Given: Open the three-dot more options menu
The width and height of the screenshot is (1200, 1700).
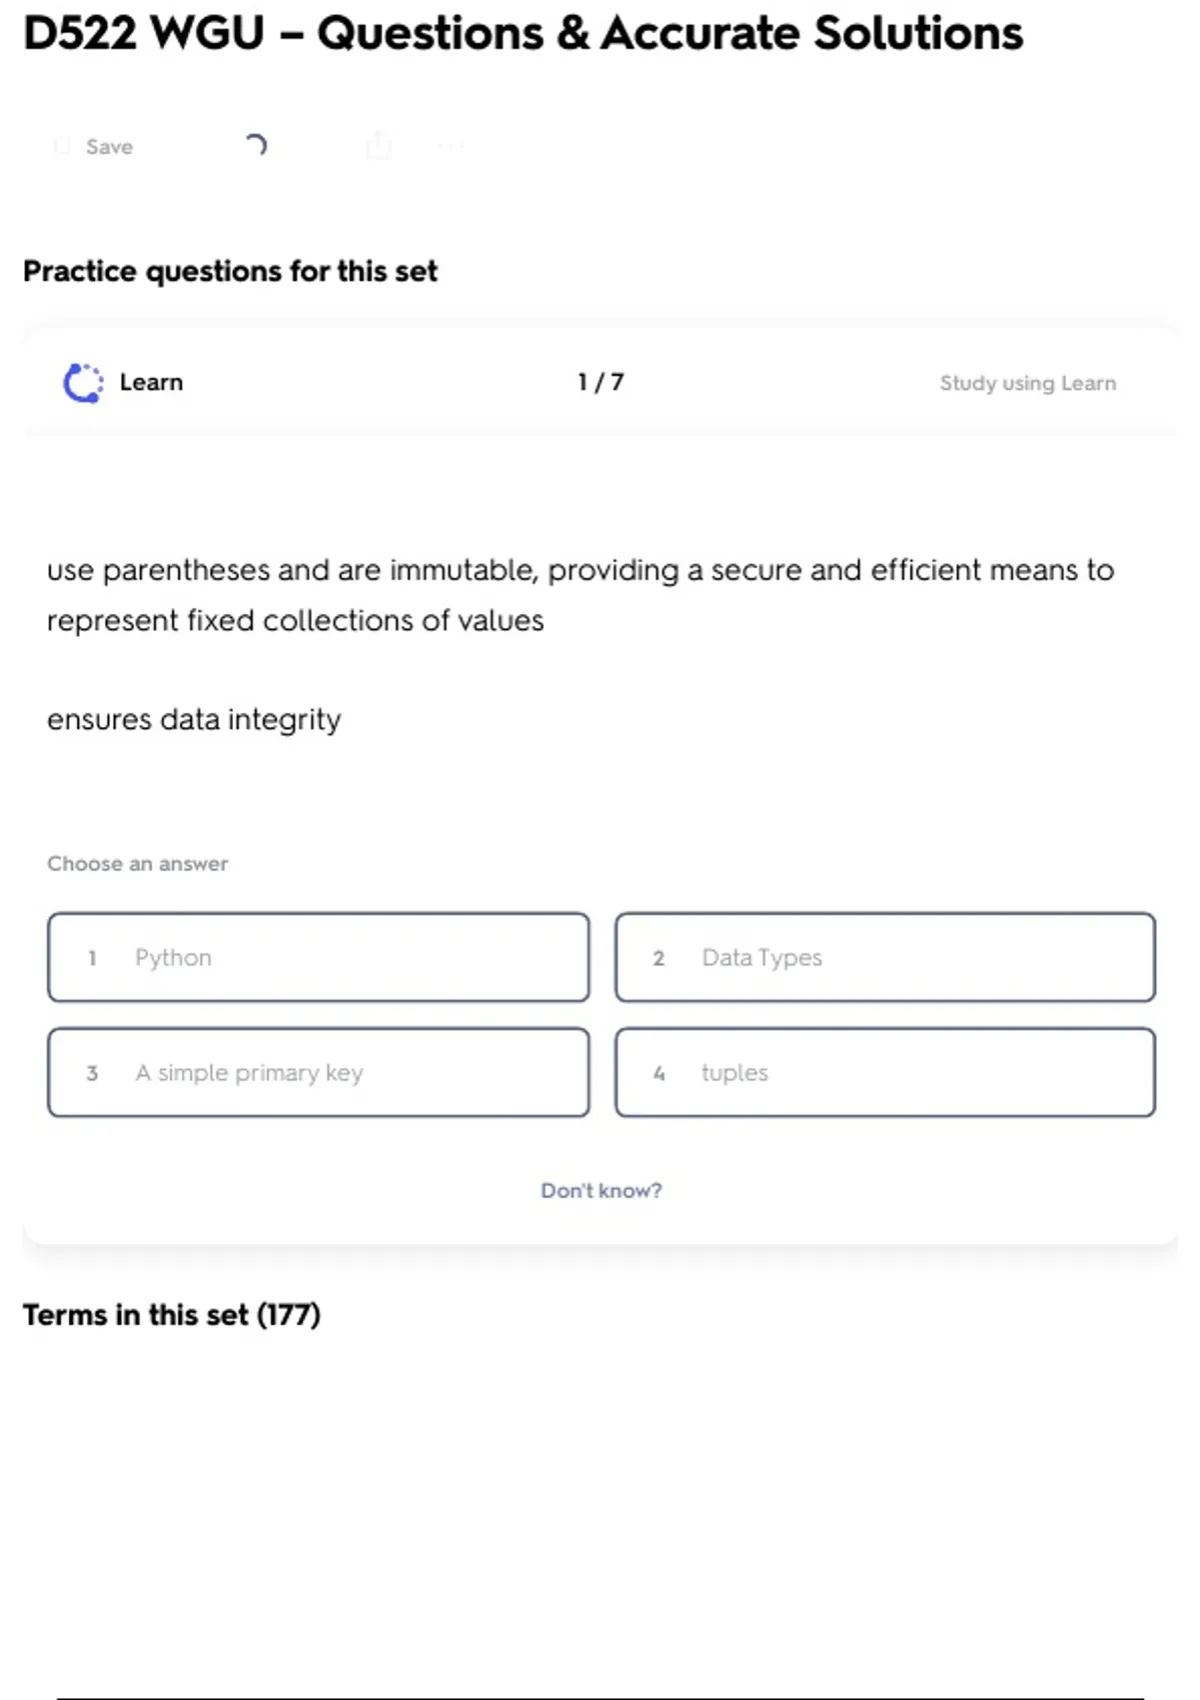Looking at the screenshot, I should (450, 147).
